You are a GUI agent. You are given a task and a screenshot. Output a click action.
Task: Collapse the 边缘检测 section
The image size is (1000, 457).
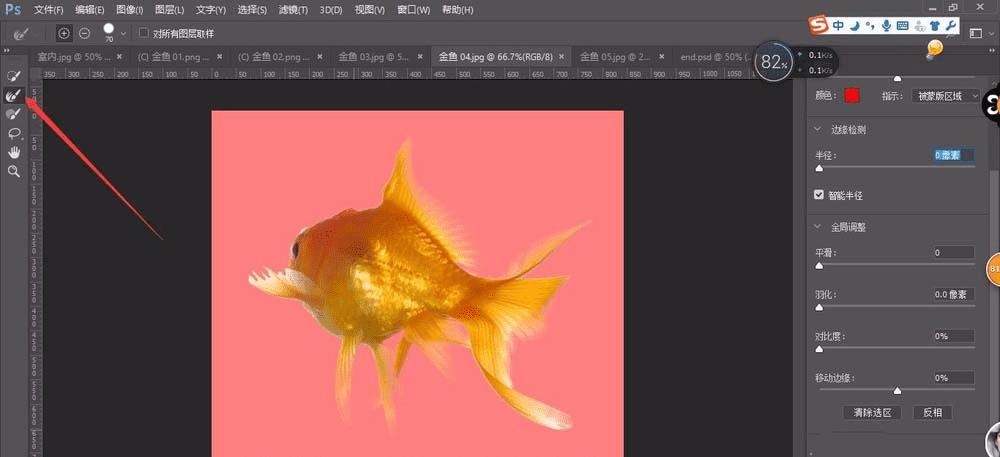click(x=818, y=129)
